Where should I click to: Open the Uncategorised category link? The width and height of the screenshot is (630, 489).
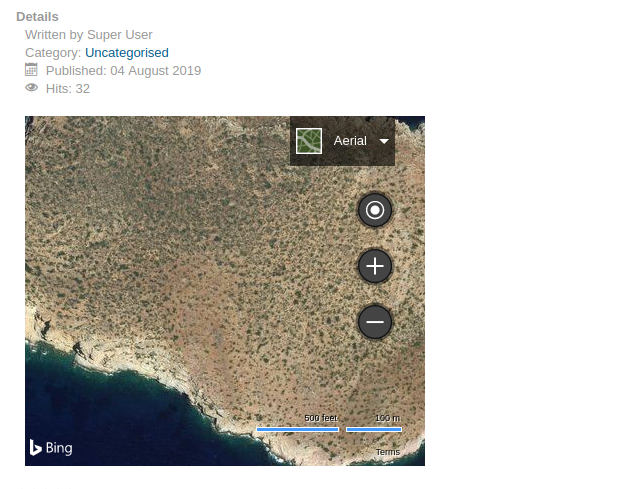[127, 53]
